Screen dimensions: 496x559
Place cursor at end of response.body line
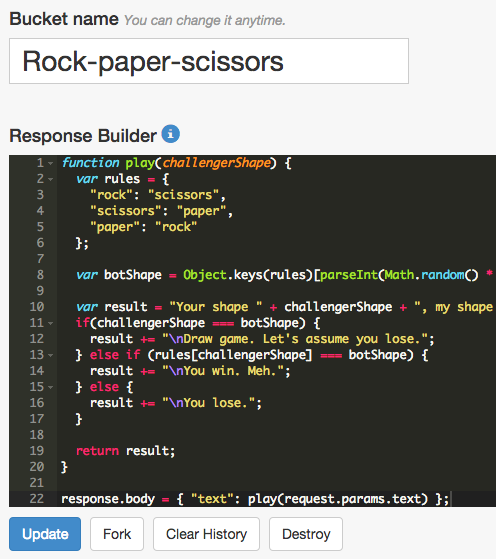pyautogui.click(x=451, y=499)
